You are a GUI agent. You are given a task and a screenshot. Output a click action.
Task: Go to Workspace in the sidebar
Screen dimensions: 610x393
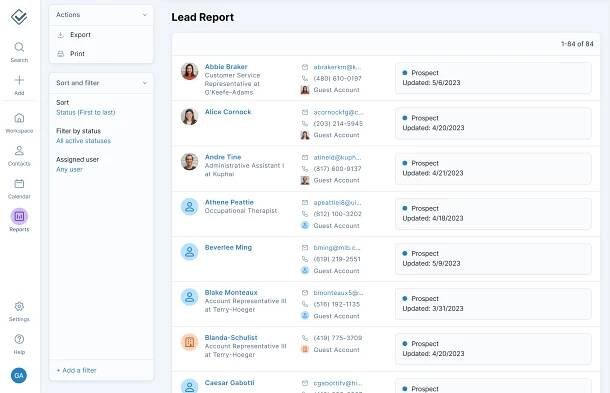19,123
